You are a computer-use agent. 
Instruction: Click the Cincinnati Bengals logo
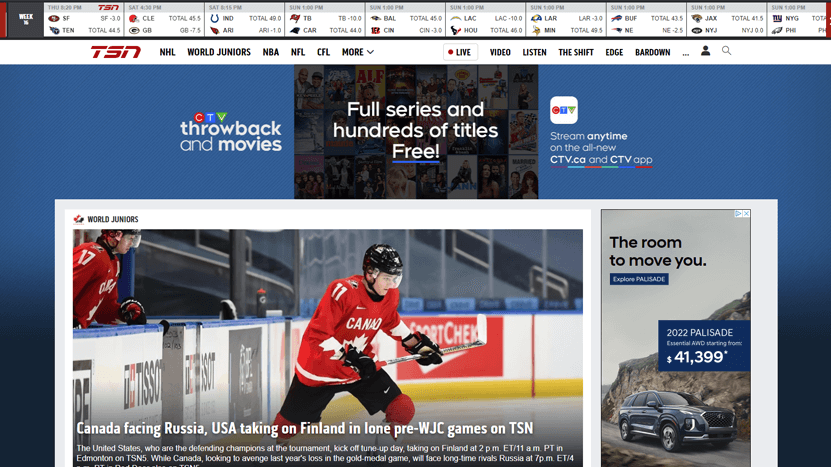point(376,31)
